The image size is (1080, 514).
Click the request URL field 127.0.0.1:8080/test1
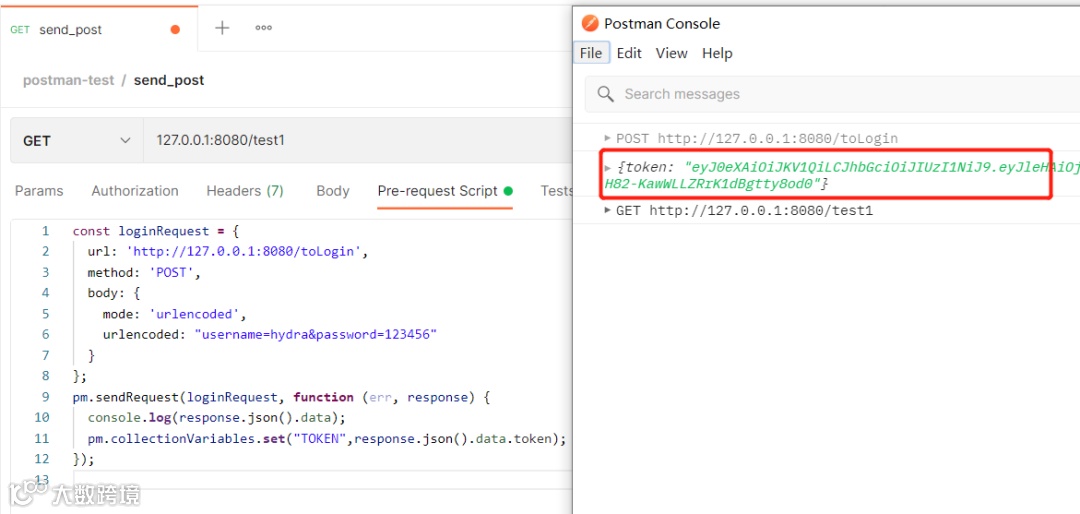pyautogui.click(x=357, y=141)
